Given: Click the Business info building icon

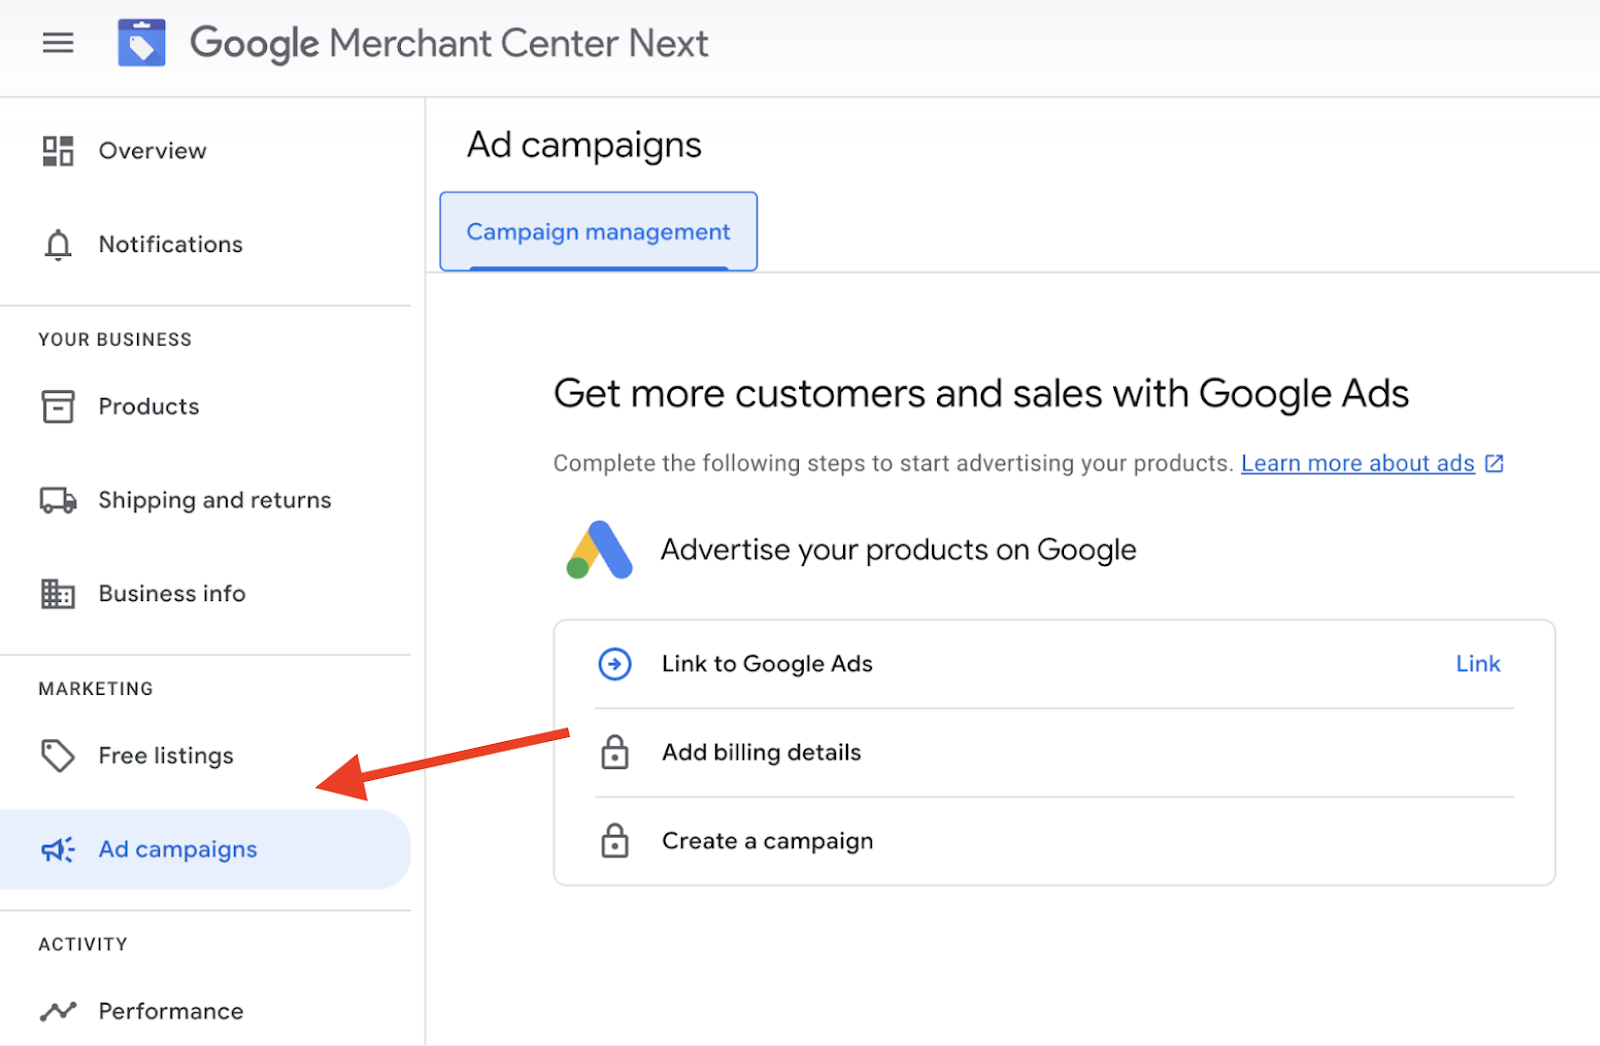Looking at the screenshot, I should (x=58, y=594).
